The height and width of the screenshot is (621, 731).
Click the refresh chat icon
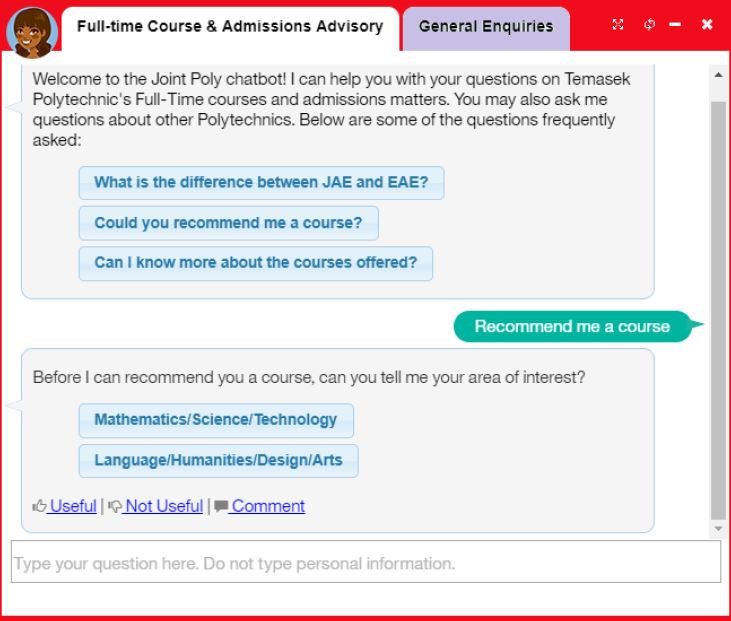[649, 25]
